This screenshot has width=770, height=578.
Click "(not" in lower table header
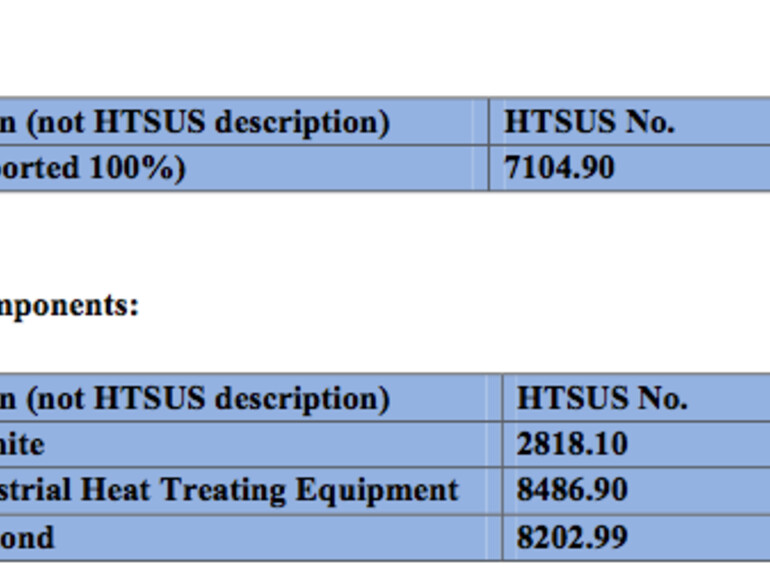coord(57,399)
